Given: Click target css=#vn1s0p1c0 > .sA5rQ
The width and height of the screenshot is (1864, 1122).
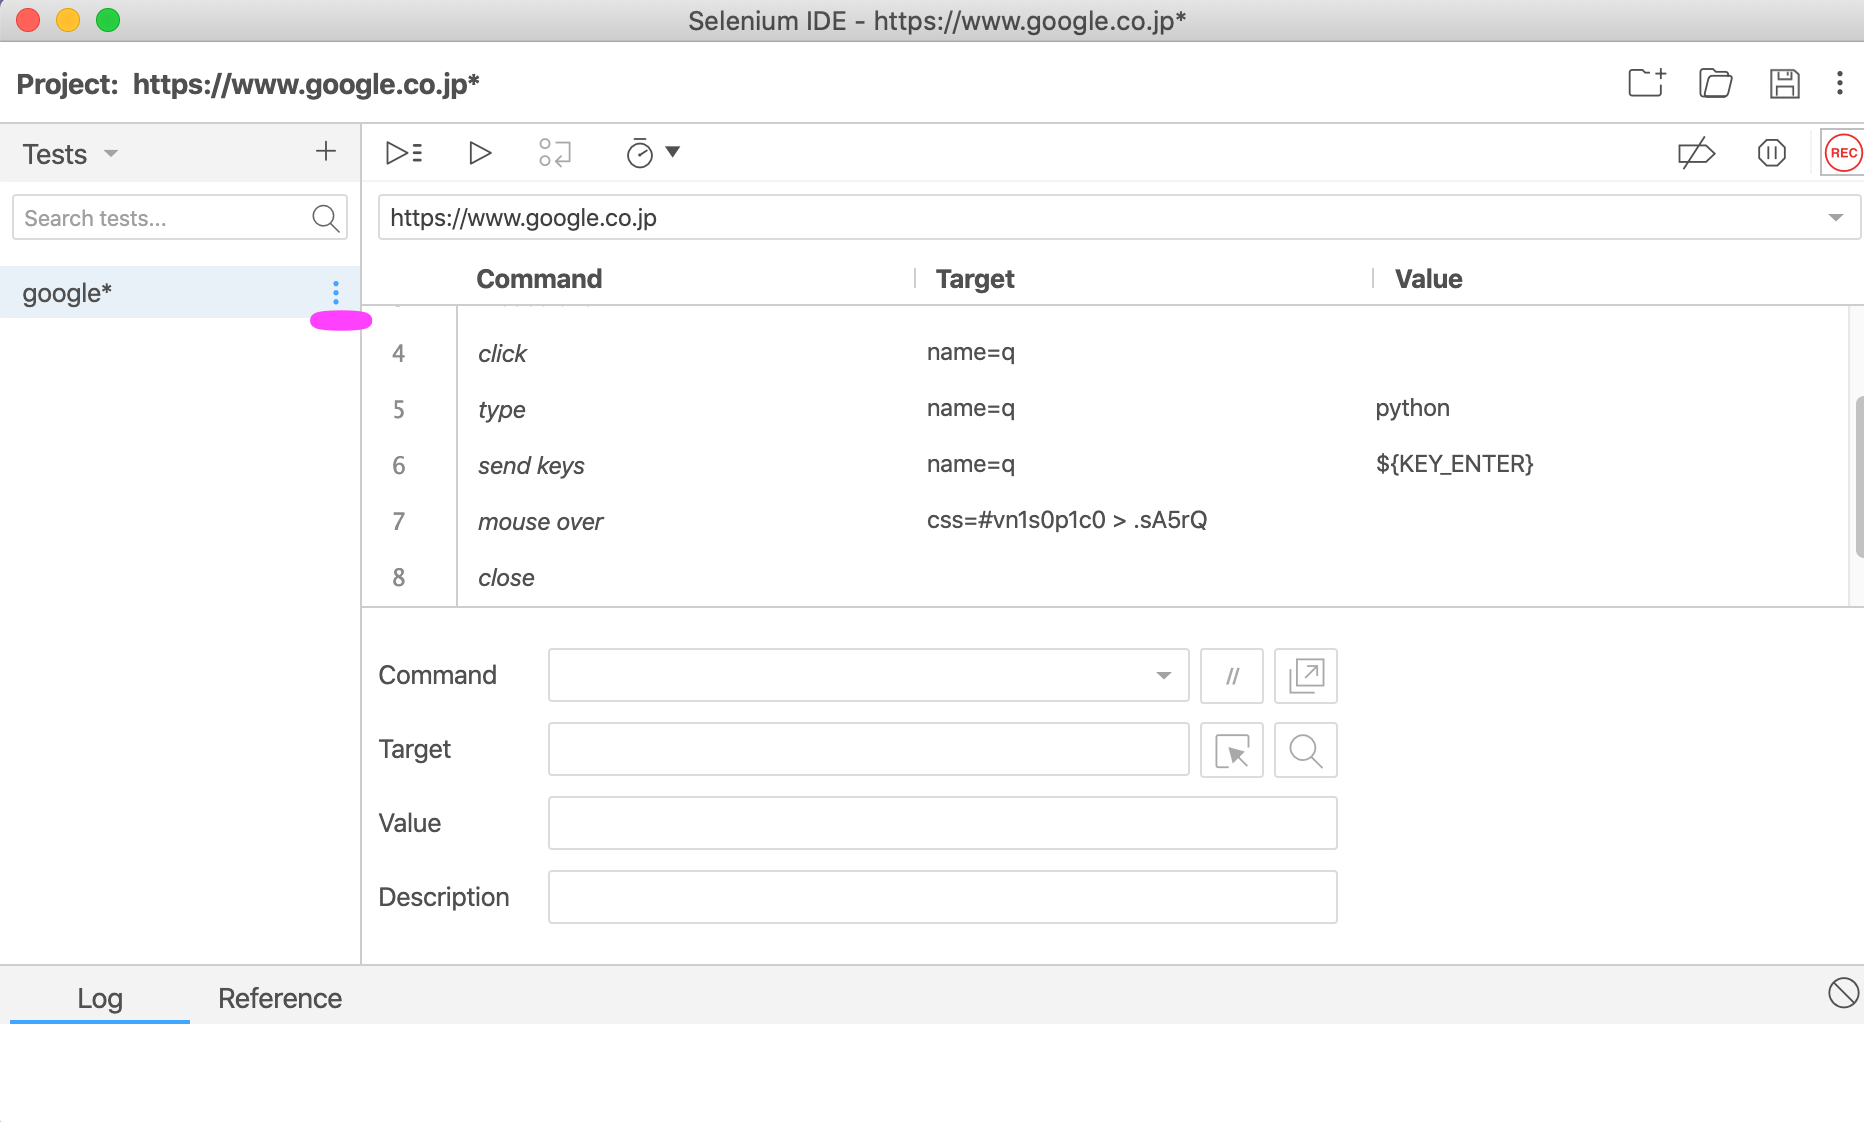Looking at the screenshot, I should pyautogui.click(x=1067, y=520).
